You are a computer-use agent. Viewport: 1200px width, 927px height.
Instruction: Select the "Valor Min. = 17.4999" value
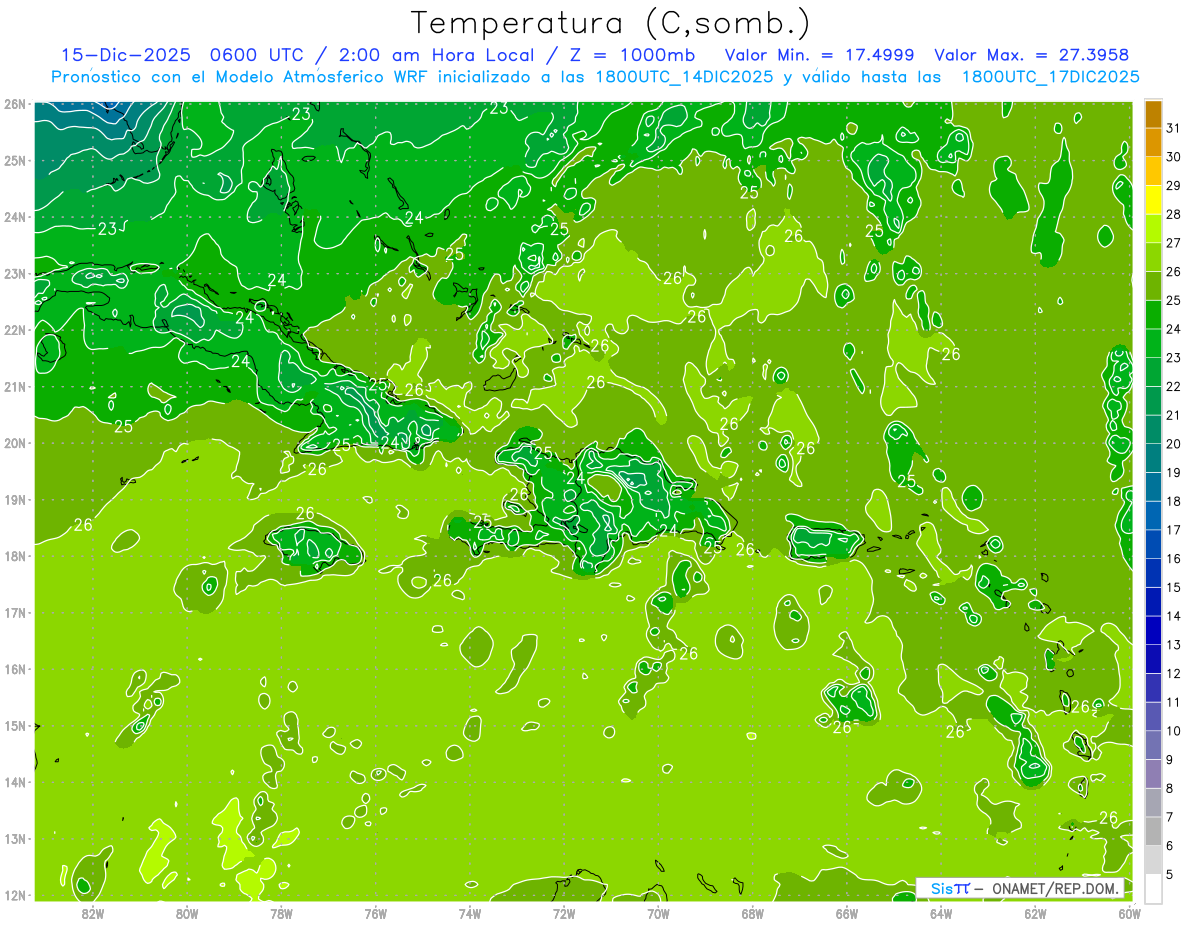[821, 55]
